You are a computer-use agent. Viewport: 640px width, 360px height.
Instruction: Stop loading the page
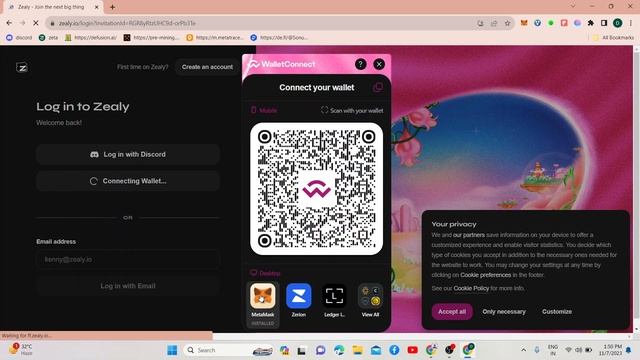36,23
